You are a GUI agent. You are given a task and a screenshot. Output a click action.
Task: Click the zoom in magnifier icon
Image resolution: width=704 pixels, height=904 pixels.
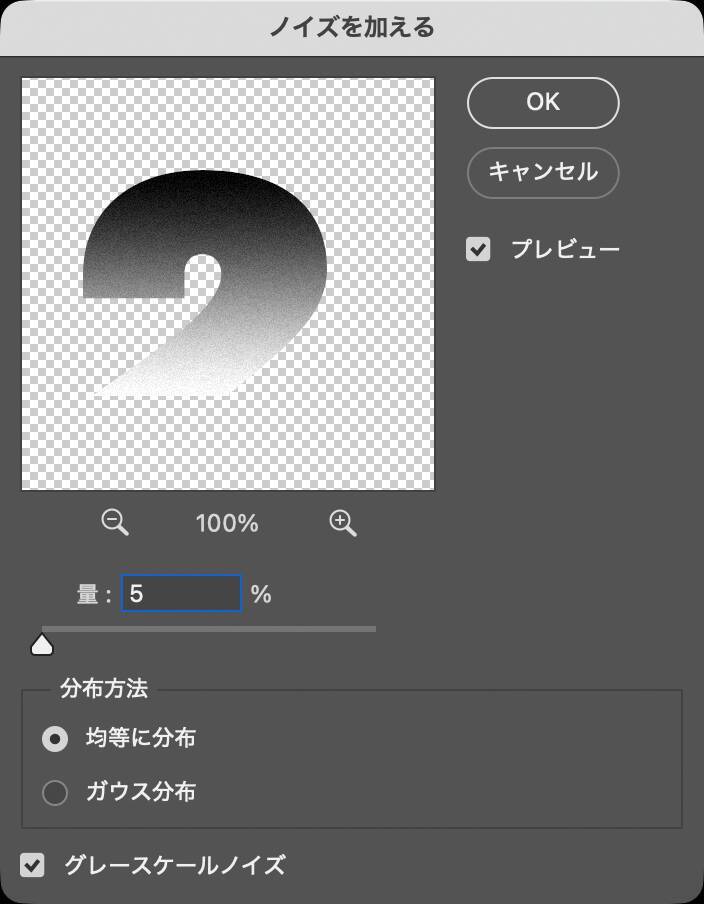[x=342, y=523]
